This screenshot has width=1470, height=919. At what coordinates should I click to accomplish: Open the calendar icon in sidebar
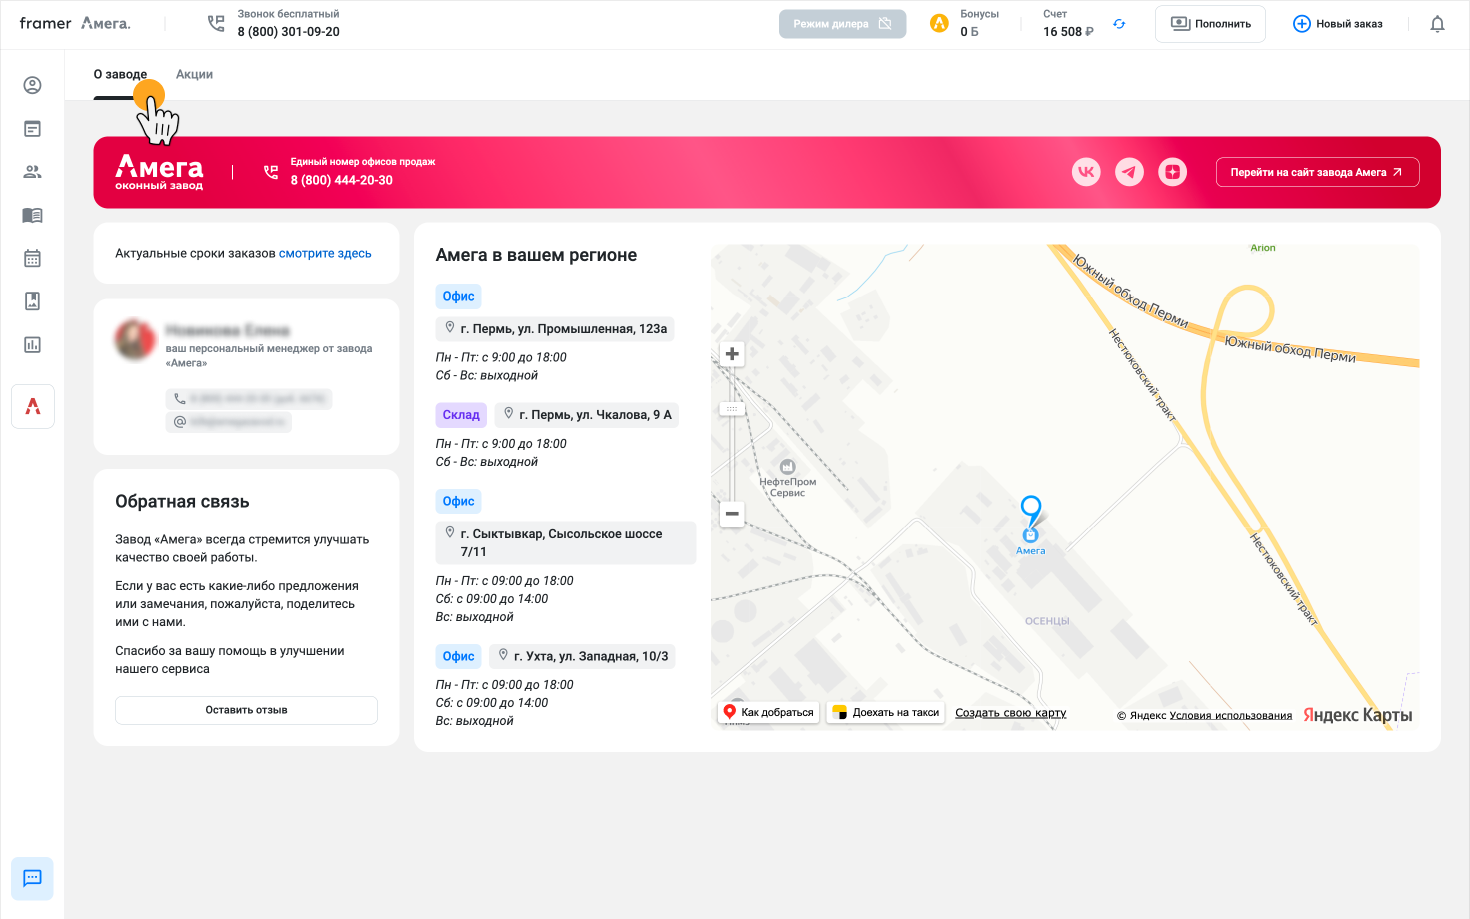32,258
